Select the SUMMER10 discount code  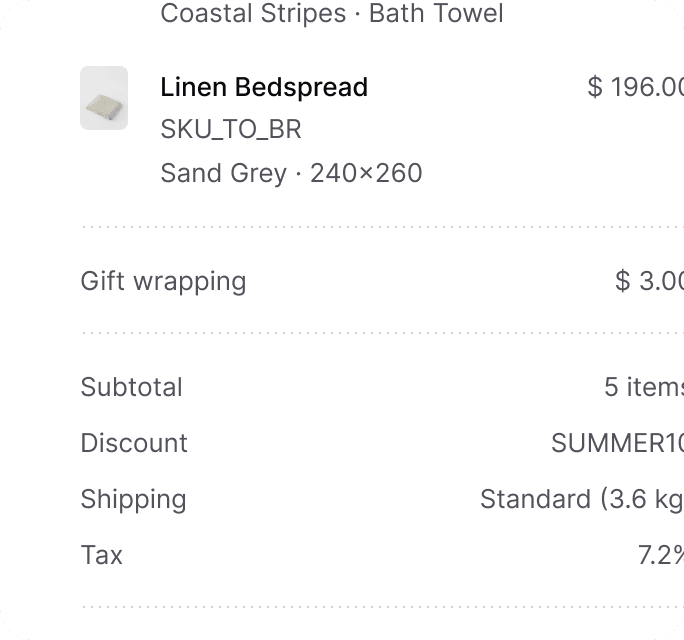(617, 443)
